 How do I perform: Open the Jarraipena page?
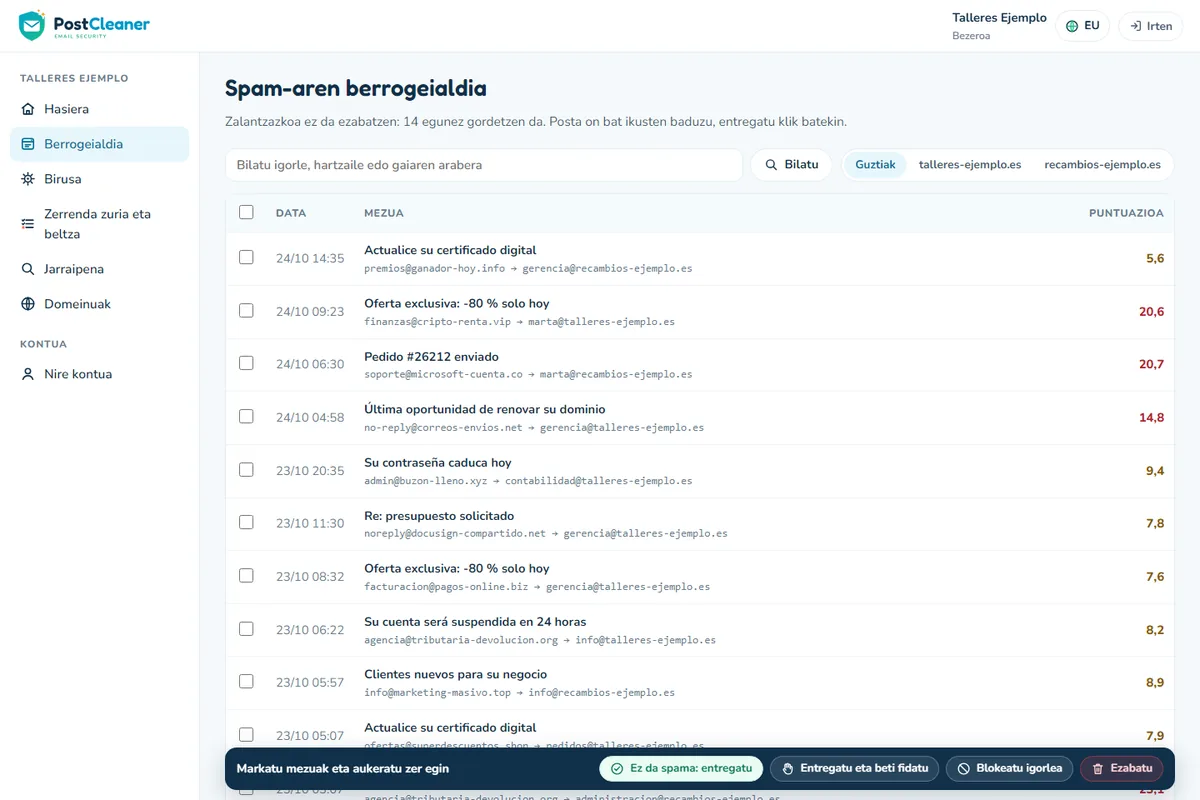pyautogui.click(x=99, y=269)
